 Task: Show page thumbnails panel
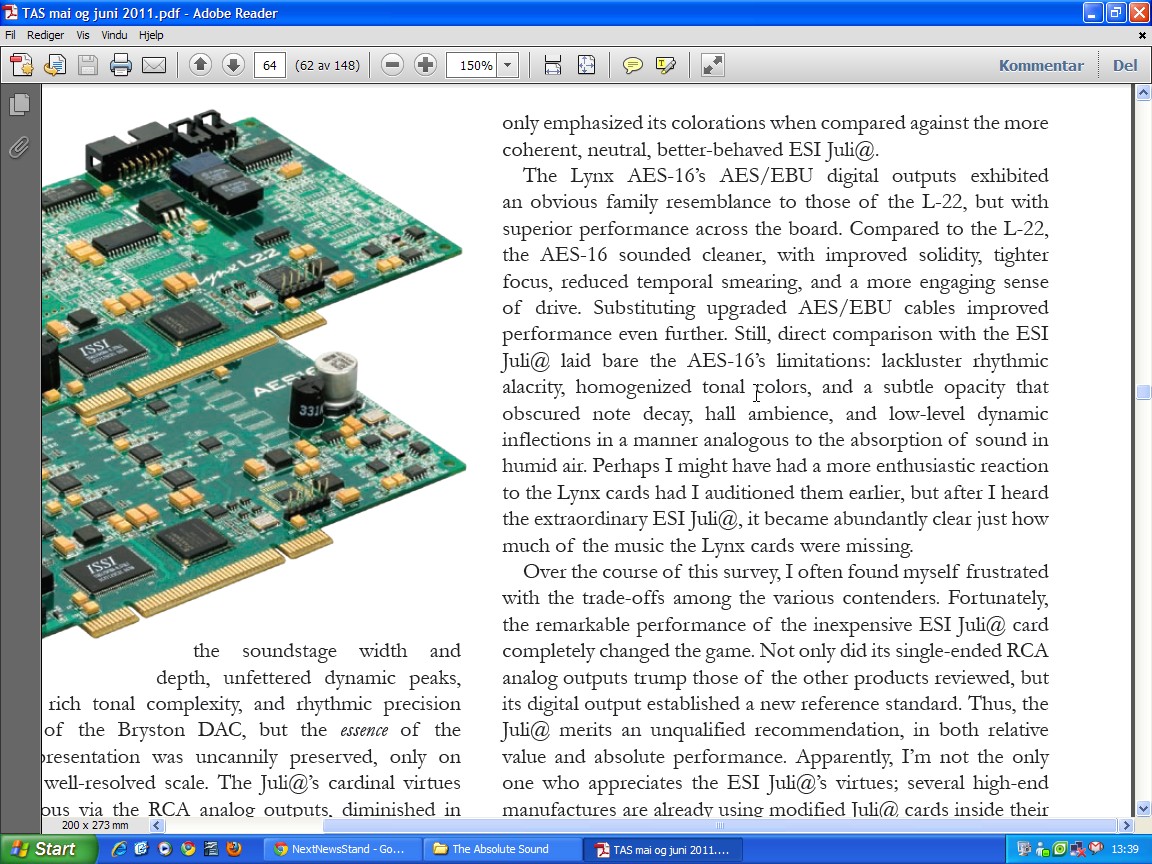click(20, 104)
